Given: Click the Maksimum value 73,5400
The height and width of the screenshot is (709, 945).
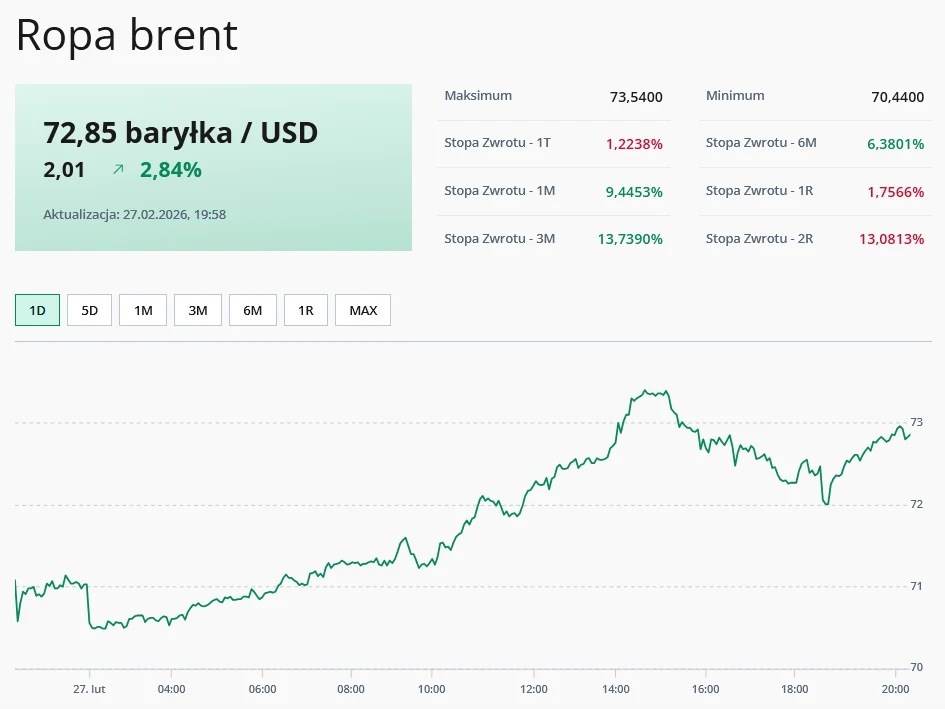Looking at the screenshot, I should pos(639,97).
